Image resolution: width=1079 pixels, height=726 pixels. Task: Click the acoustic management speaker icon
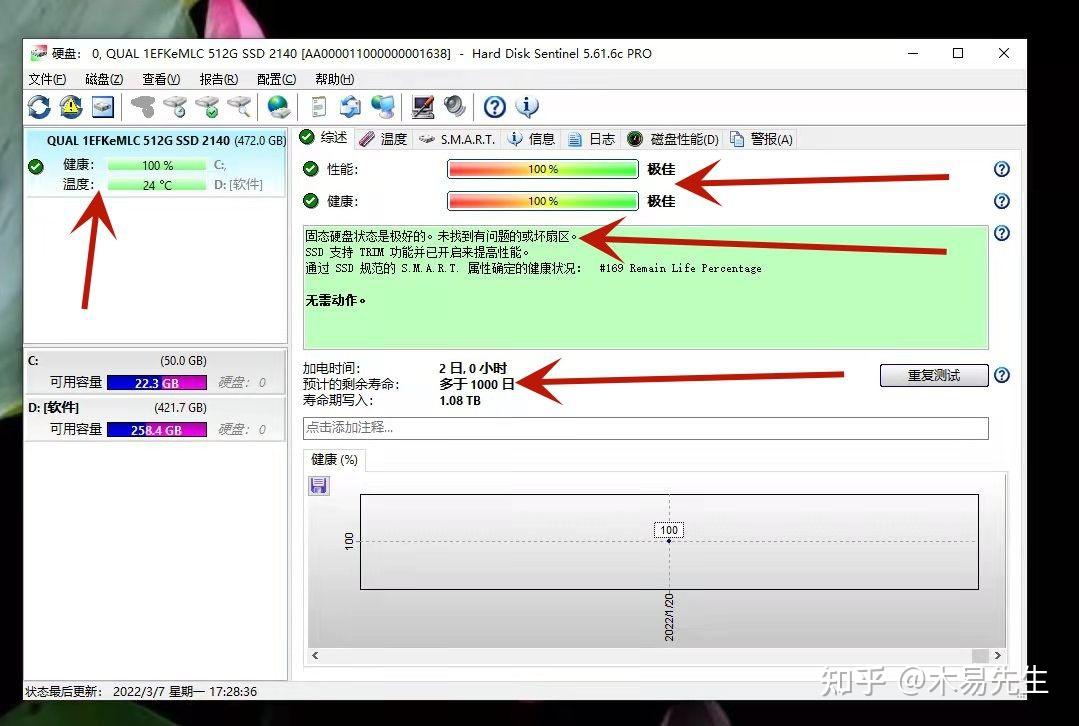point(455,107)
